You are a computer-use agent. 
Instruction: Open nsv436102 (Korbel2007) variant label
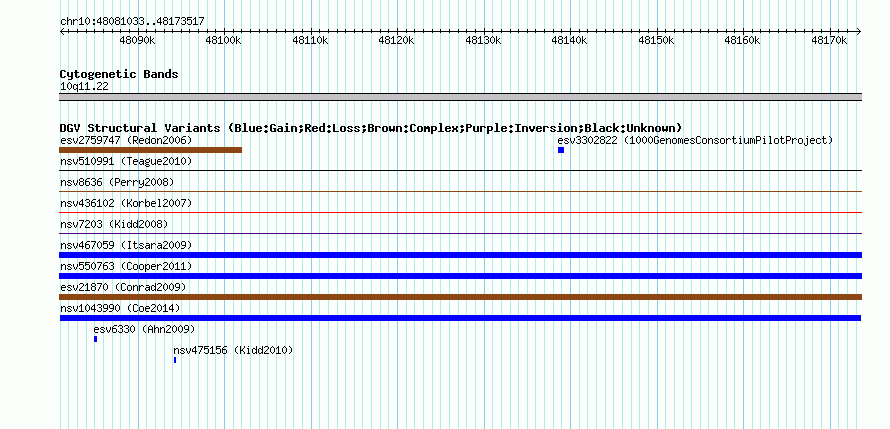(x=126, y=203)
